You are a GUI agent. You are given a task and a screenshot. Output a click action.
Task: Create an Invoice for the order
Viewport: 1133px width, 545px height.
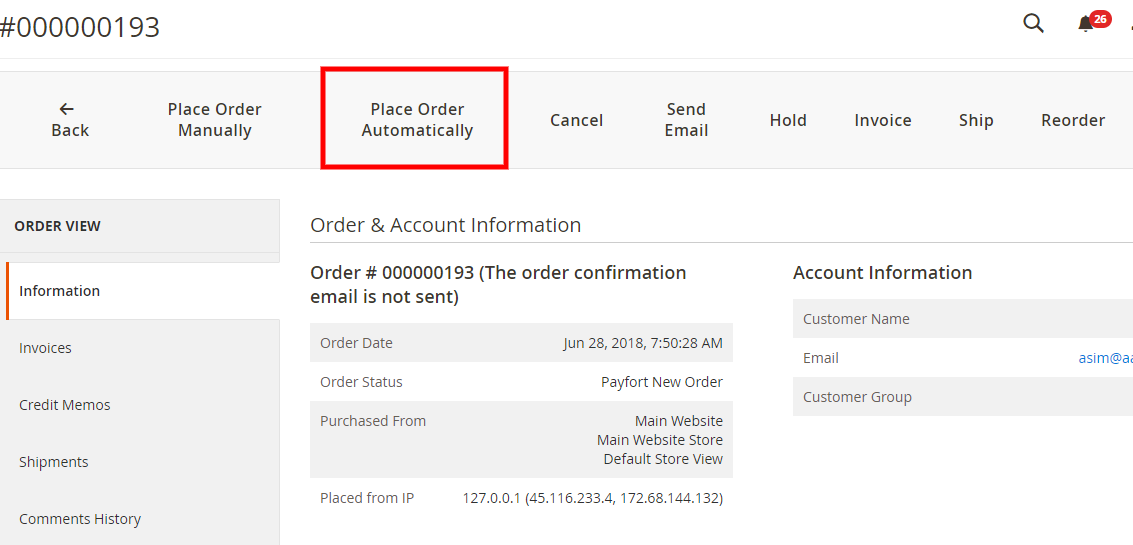tap(883, 120)
